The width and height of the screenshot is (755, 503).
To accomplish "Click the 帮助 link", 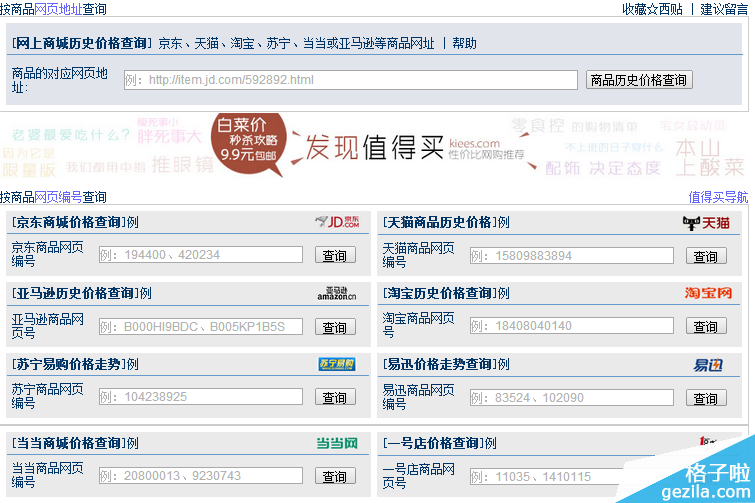I will (464, 43).
